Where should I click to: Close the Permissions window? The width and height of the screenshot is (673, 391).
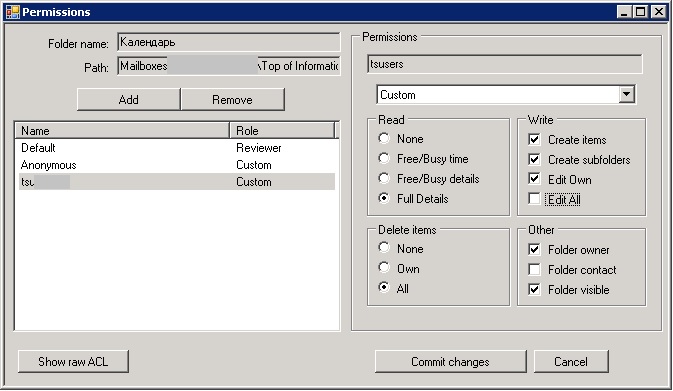(x=658, y=12)
